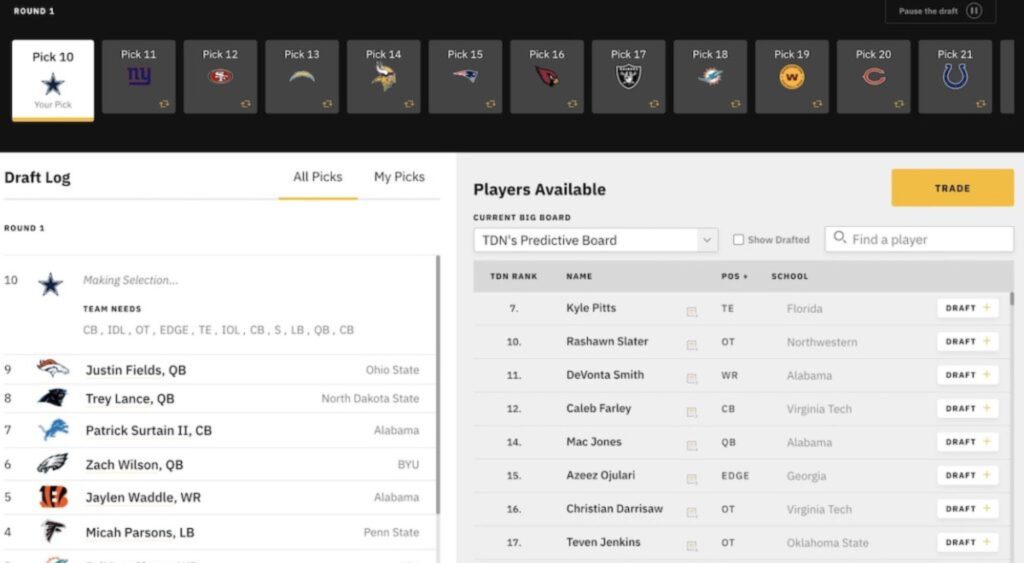1024x563 pixels.
Task: Open the scouting notes icon for Mac Jones
Action: pyautogui.click(x=692, y=446)
